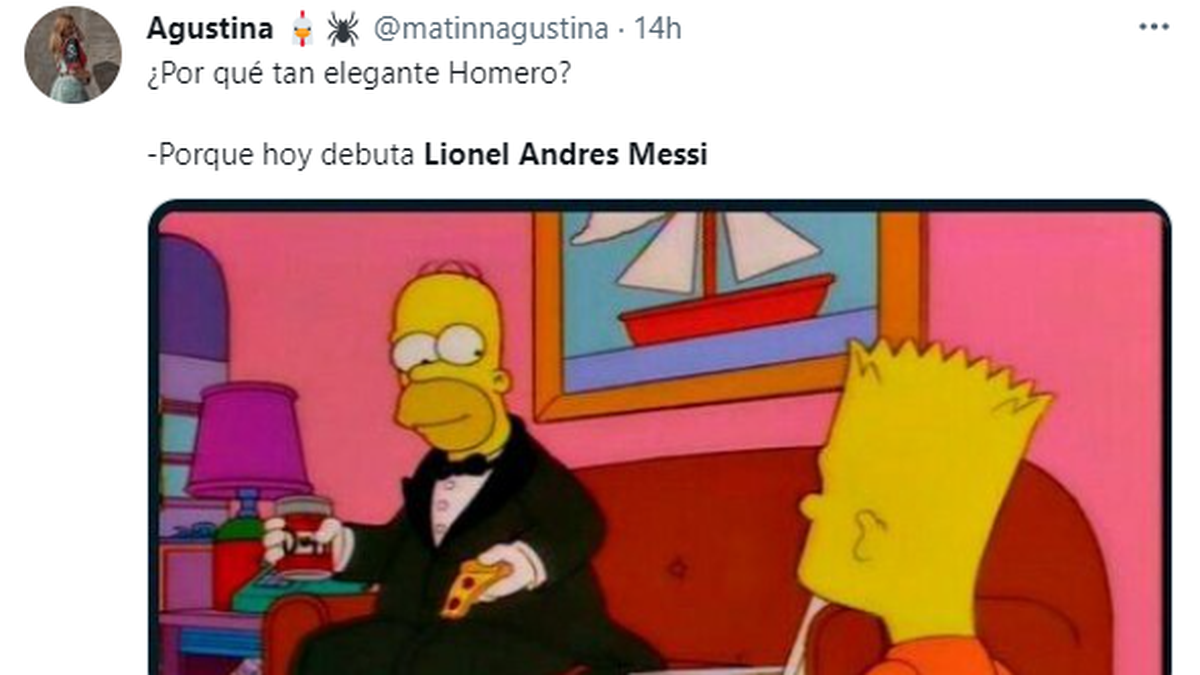
Task: Click the text "¿Por qué tan elegante Homero?"
Action: click(x=358, y=76)
